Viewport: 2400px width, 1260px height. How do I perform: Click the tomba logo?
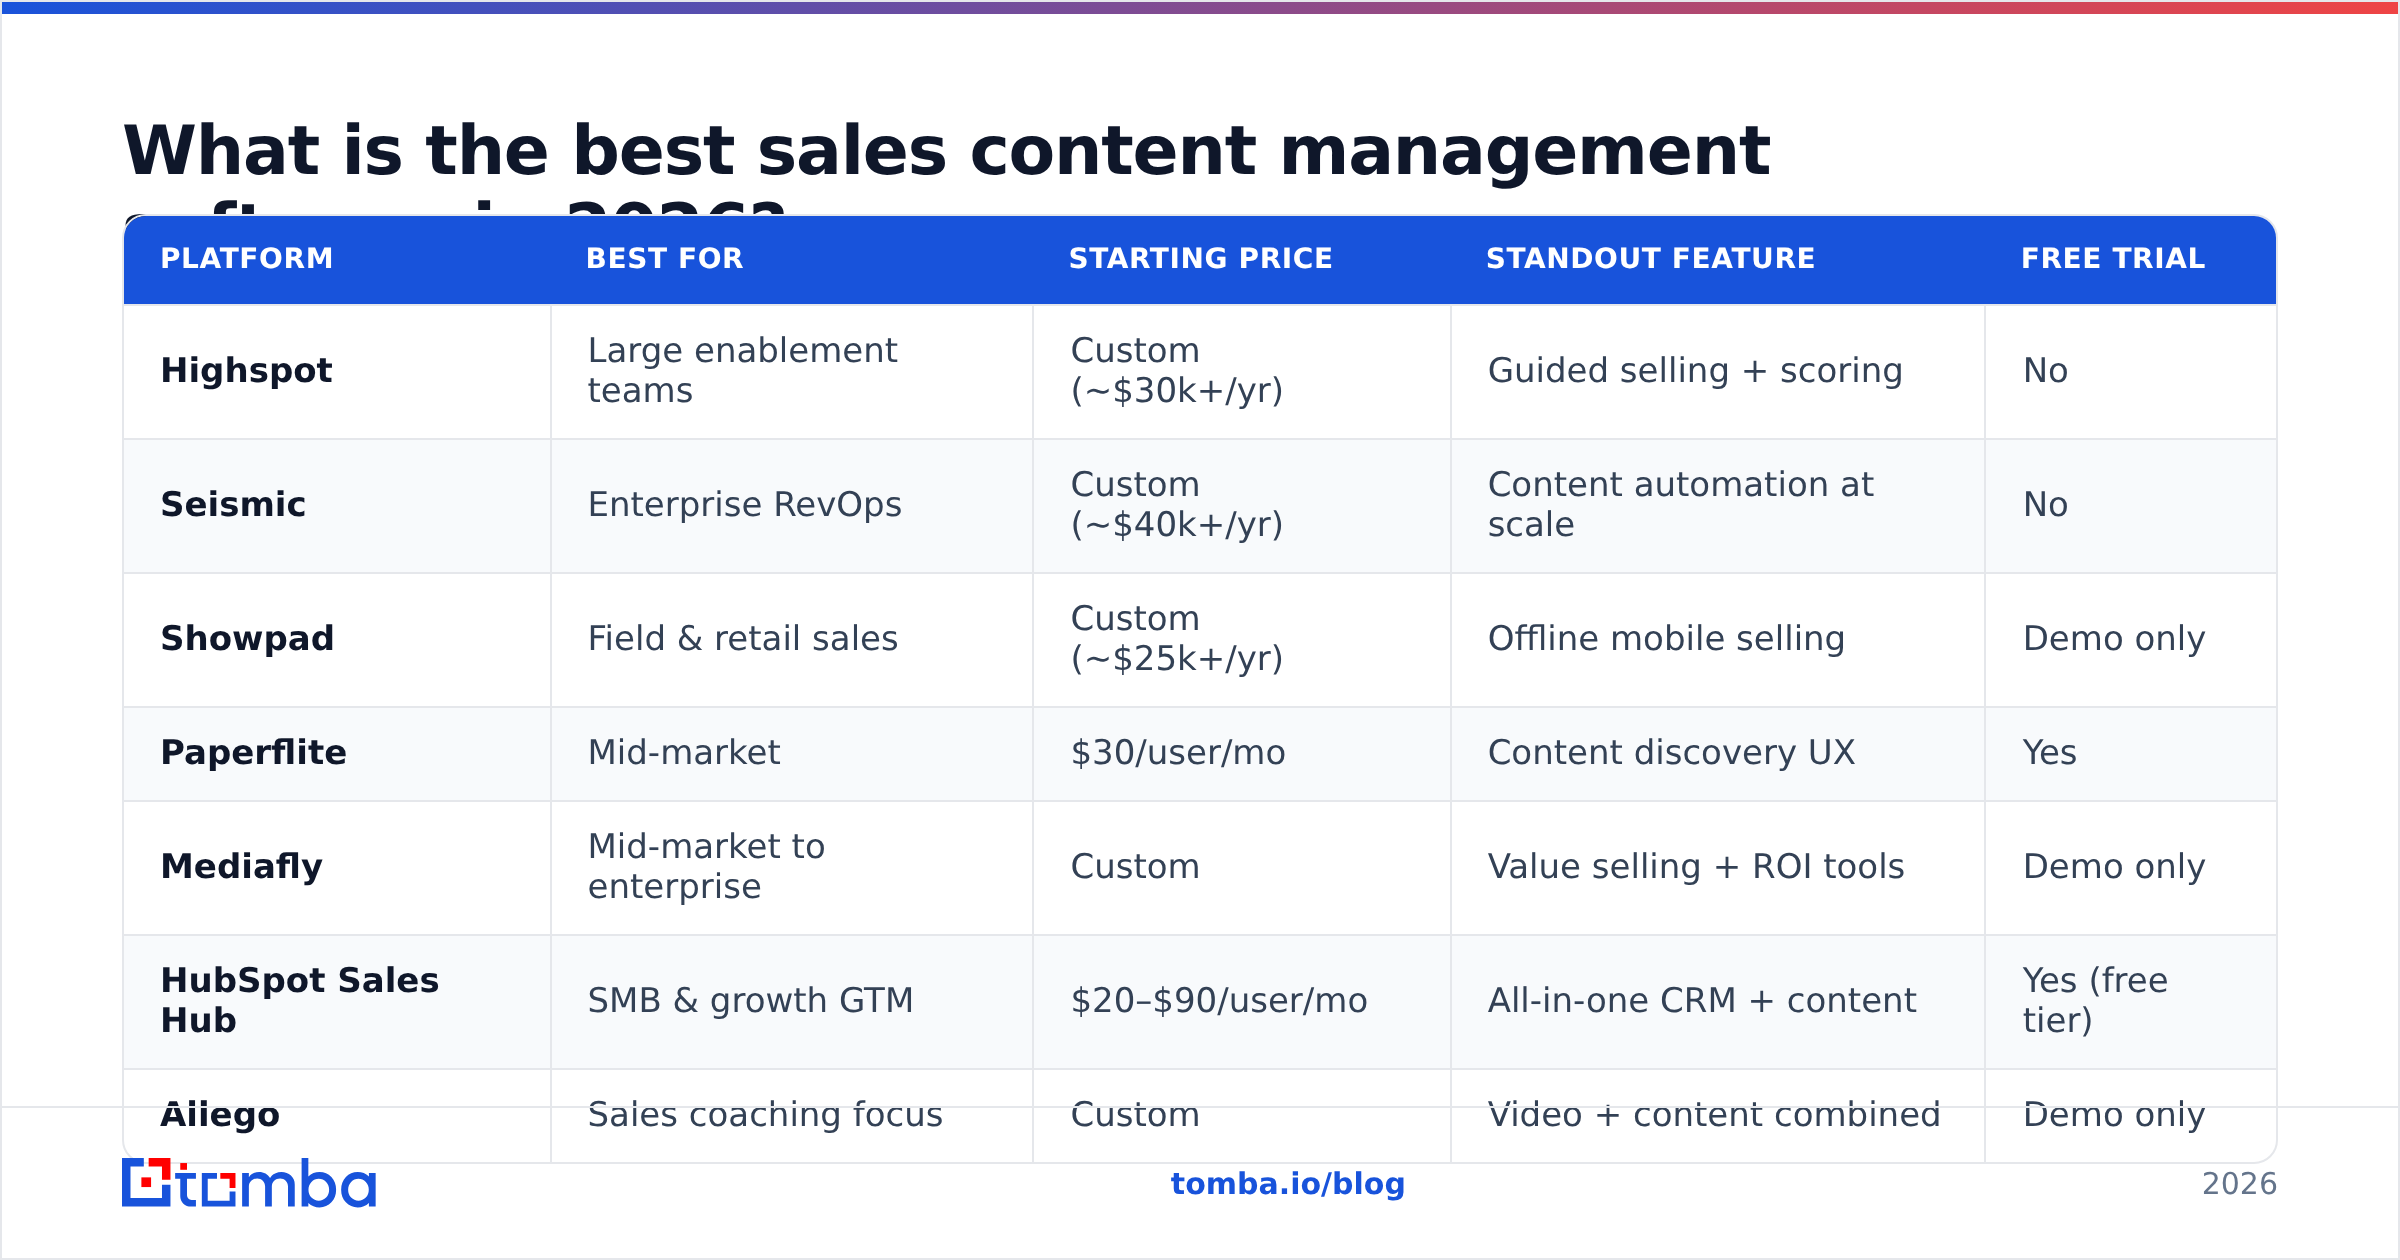[249, 1183]
